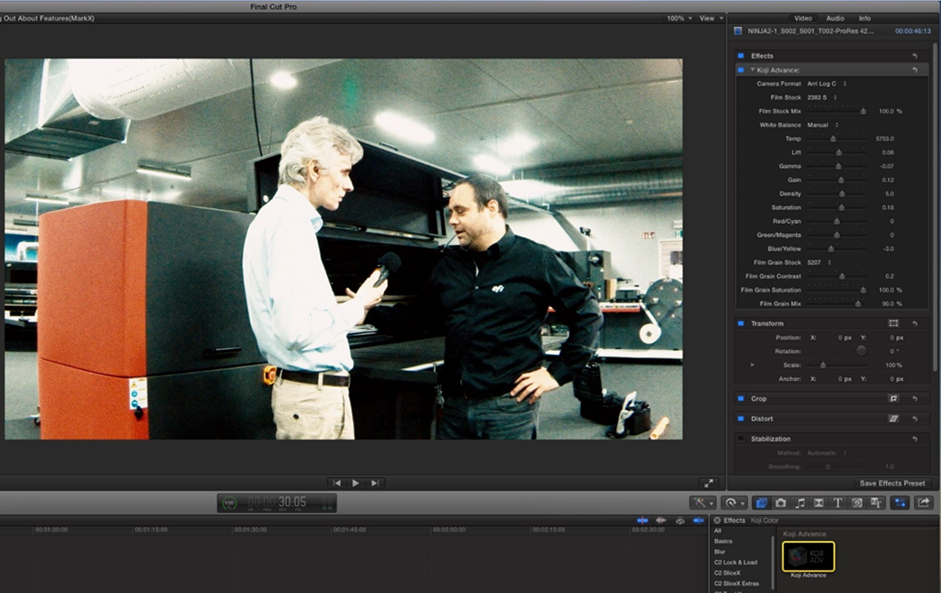This screenshot has height=593, width=941.
Task: Reset the Effects section arrow
Action: [x=915, y=56]
